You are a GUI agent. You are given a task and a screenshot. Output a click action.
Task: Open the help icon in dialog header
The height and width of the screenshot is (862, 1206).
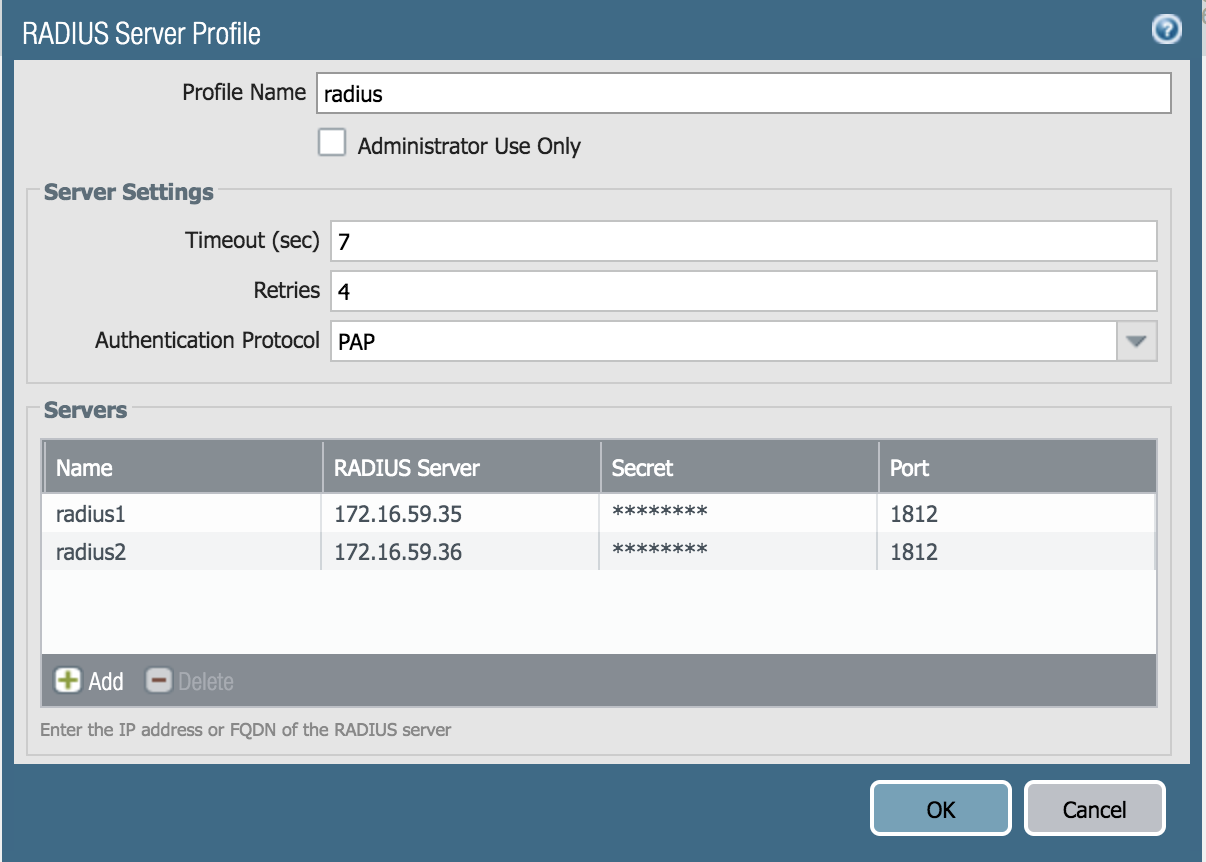click(1166, 32)
